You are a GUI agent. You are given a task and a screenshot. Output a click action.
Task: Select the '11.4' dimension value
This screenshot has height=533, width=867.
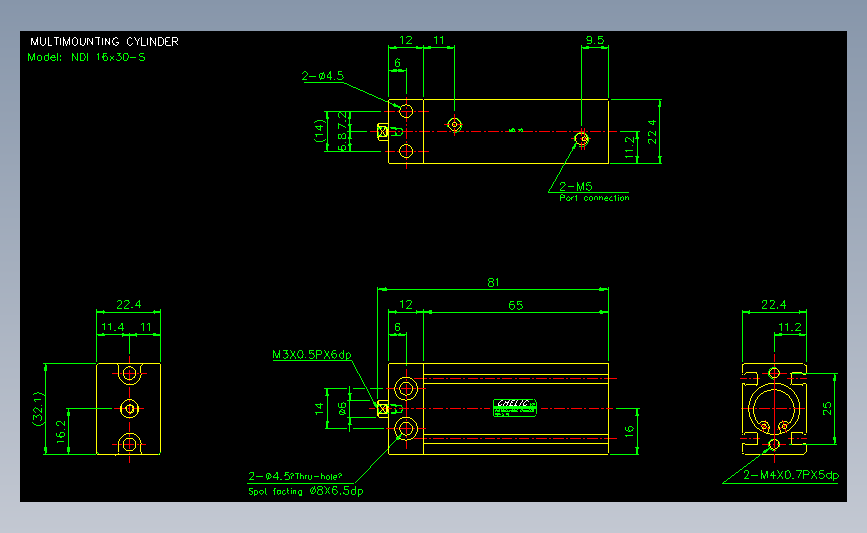click(113, 327)
